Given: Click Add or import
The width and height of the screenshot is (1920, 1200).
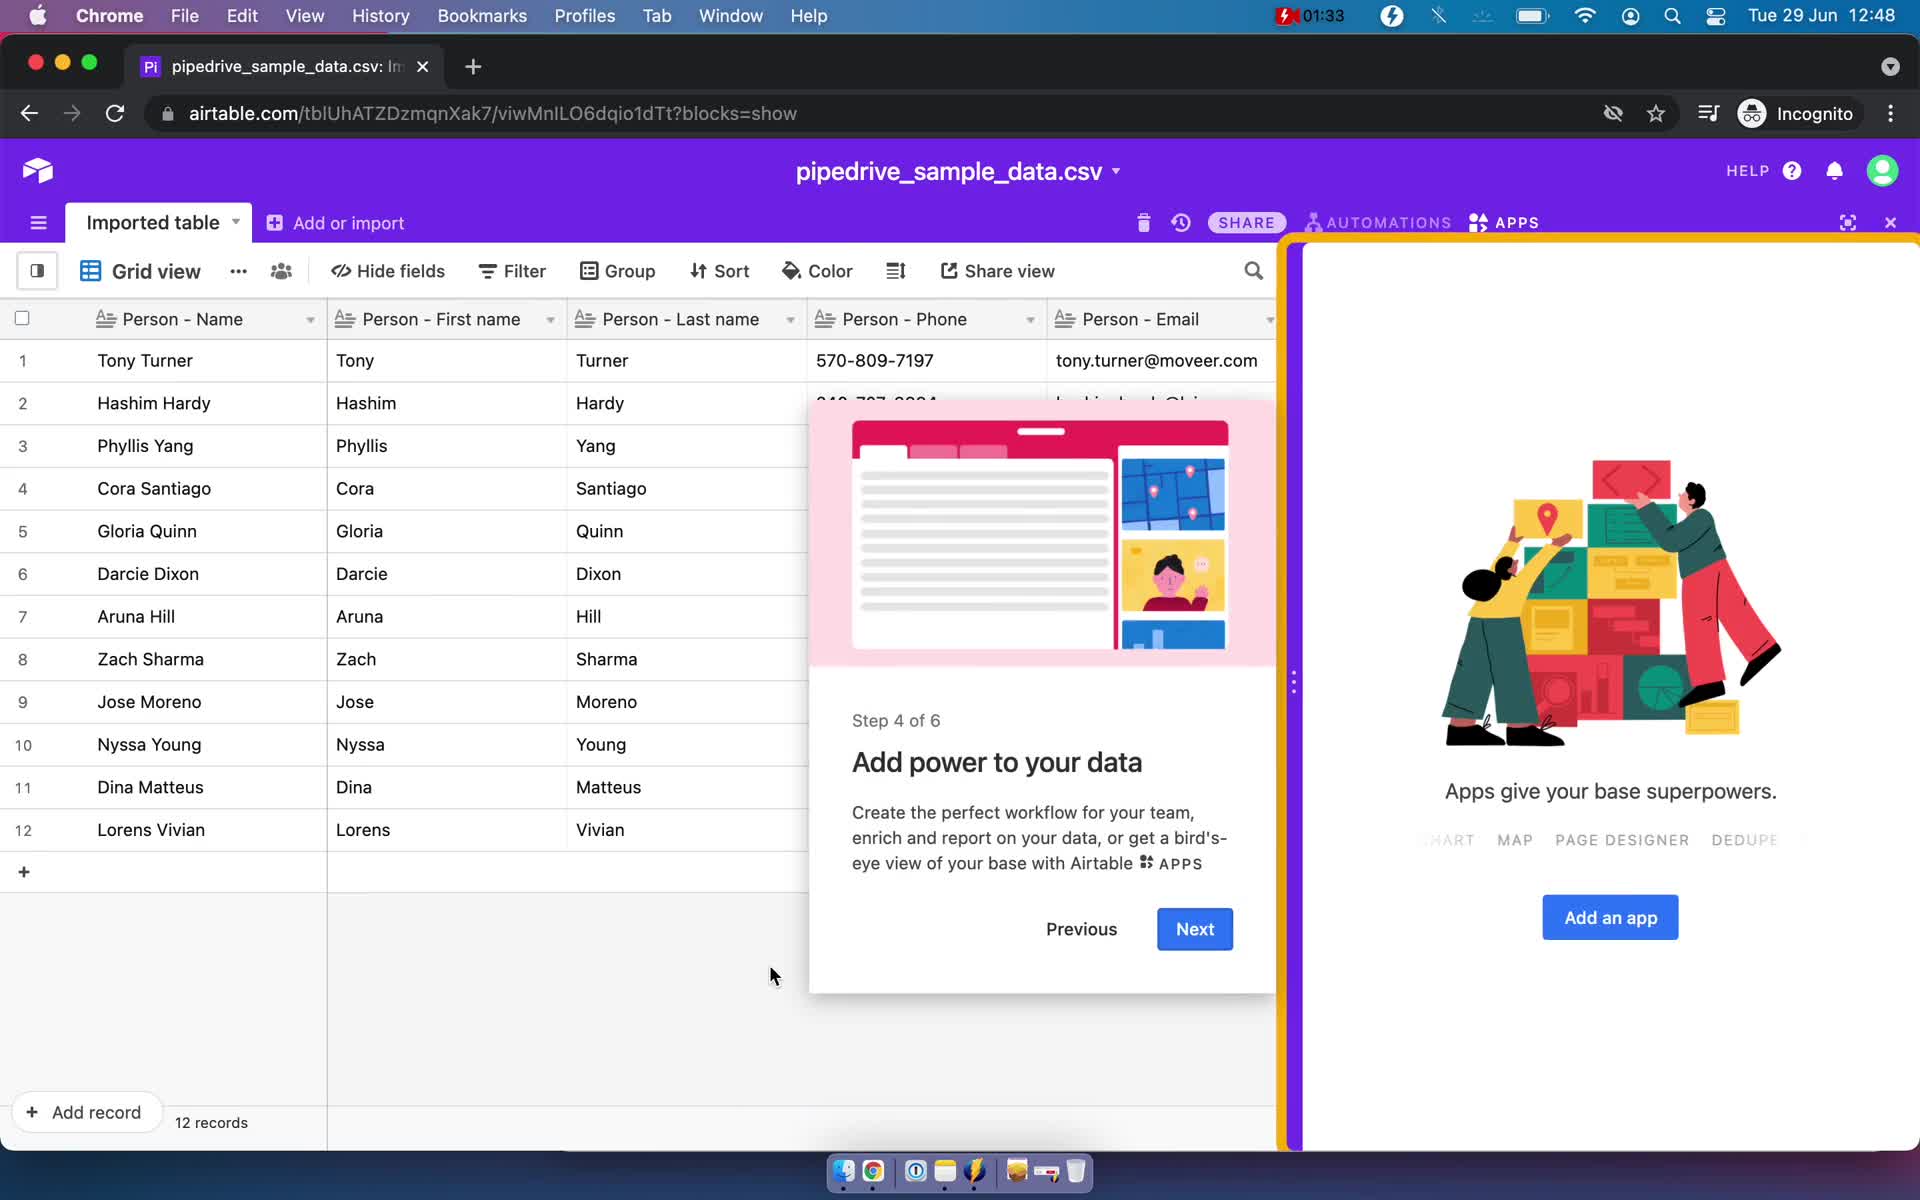Looking at the screenshot, I should [335, 223].
